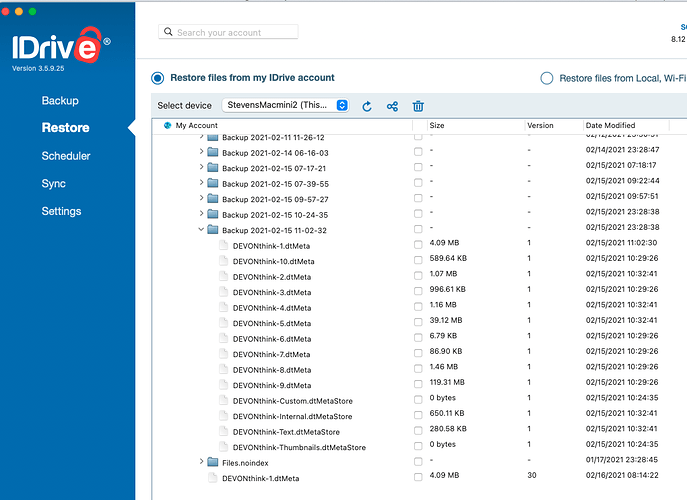Click file icon of DEVONthink-2.dtMeta

(x=223, y=277)
